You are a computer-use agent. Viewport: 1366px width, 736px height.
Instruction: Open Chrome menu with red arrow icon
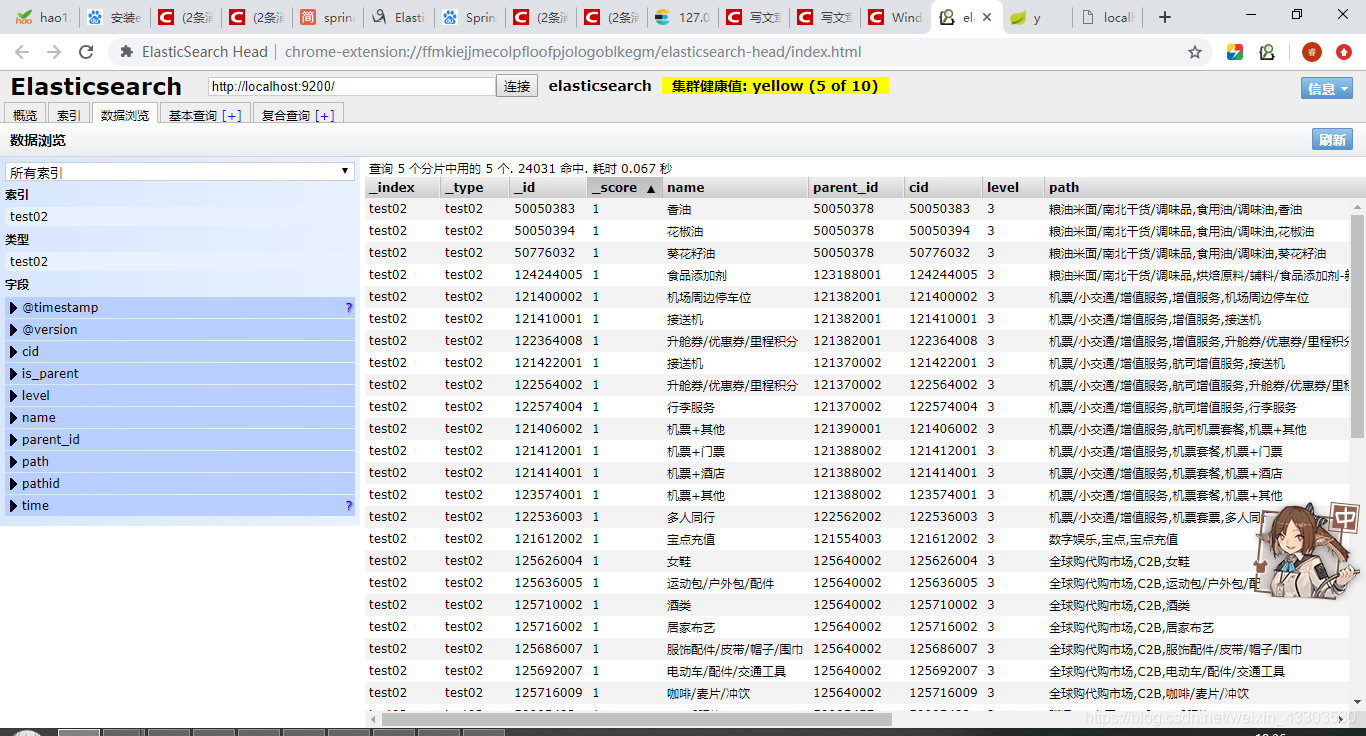[x=1344, y=52]
